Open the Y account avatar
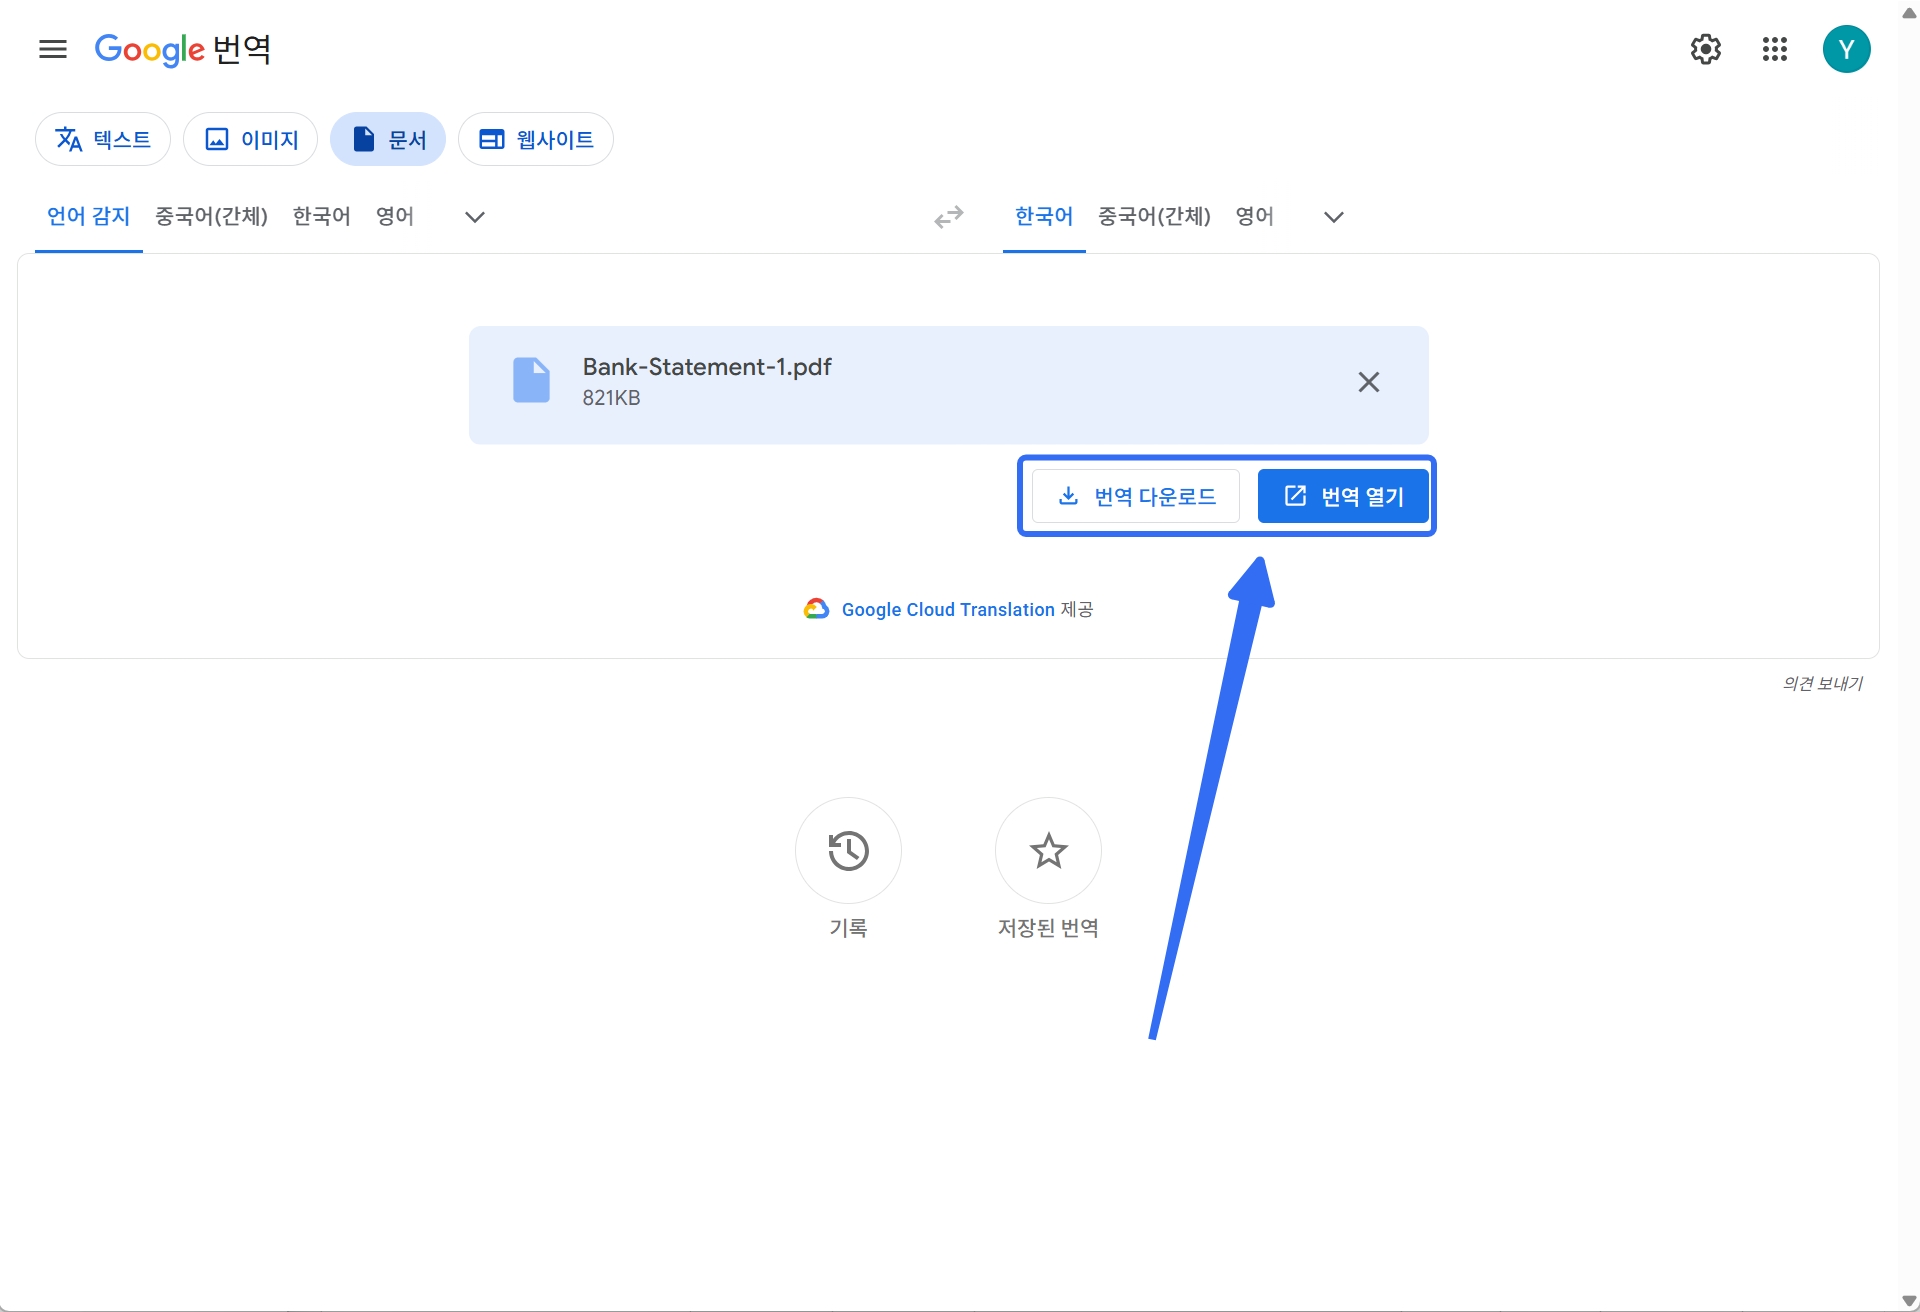This screenshot has height=1312, width=1920. [x=1847, y=49]
